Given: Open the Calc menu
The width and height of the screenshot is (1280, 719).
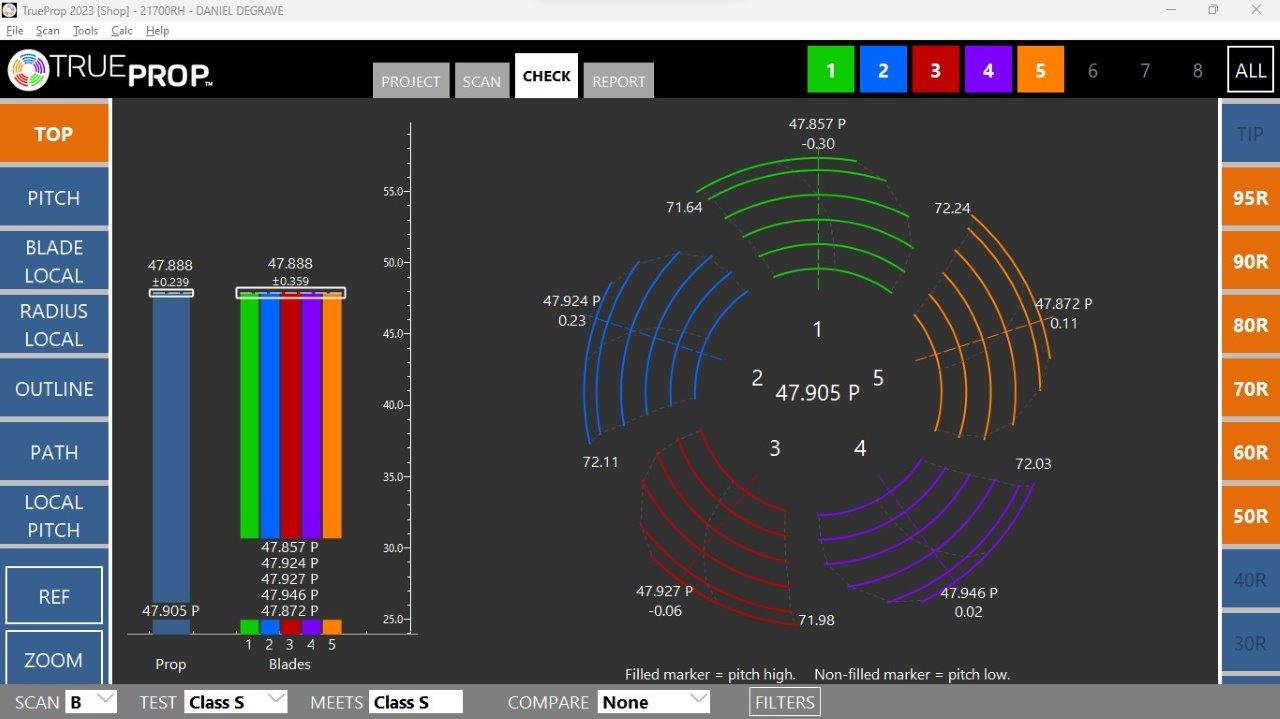Looking at the screenshot, I should pos(122,31).
